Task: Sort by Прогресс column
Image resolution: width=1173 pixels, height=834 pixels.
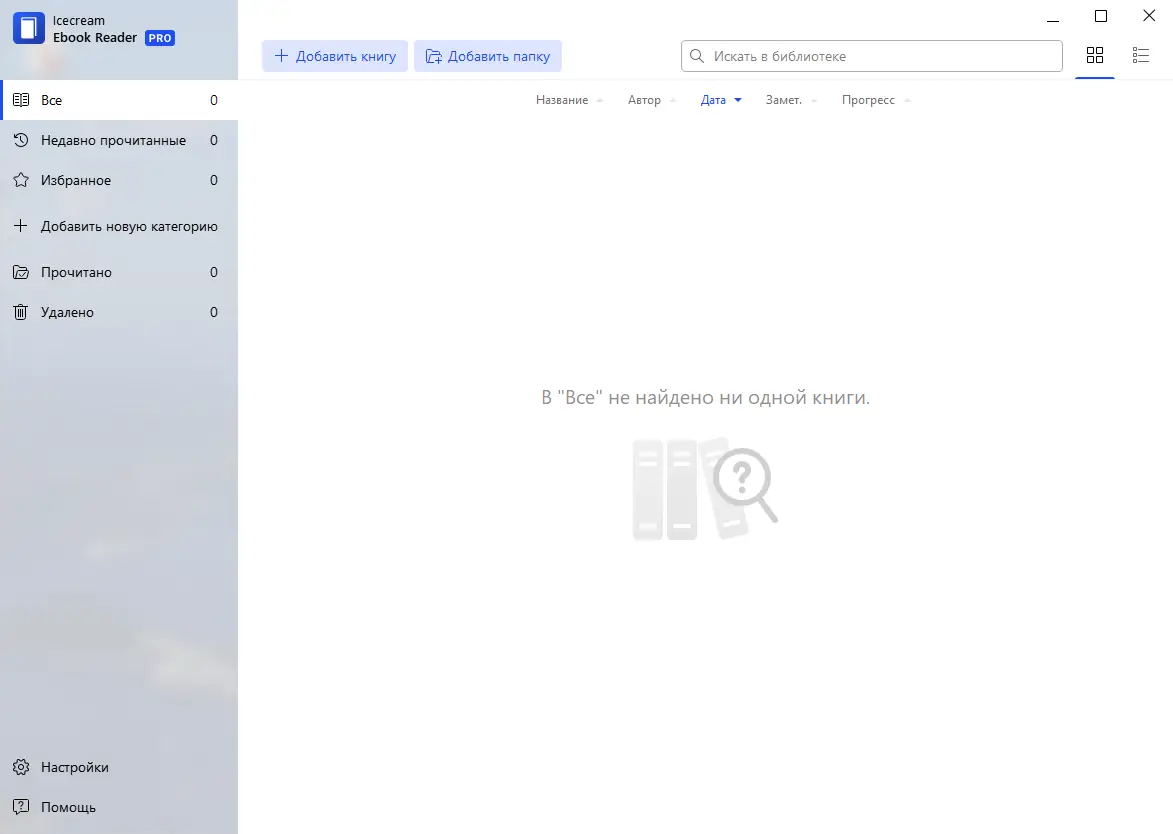Action: [x=868, y=100]
